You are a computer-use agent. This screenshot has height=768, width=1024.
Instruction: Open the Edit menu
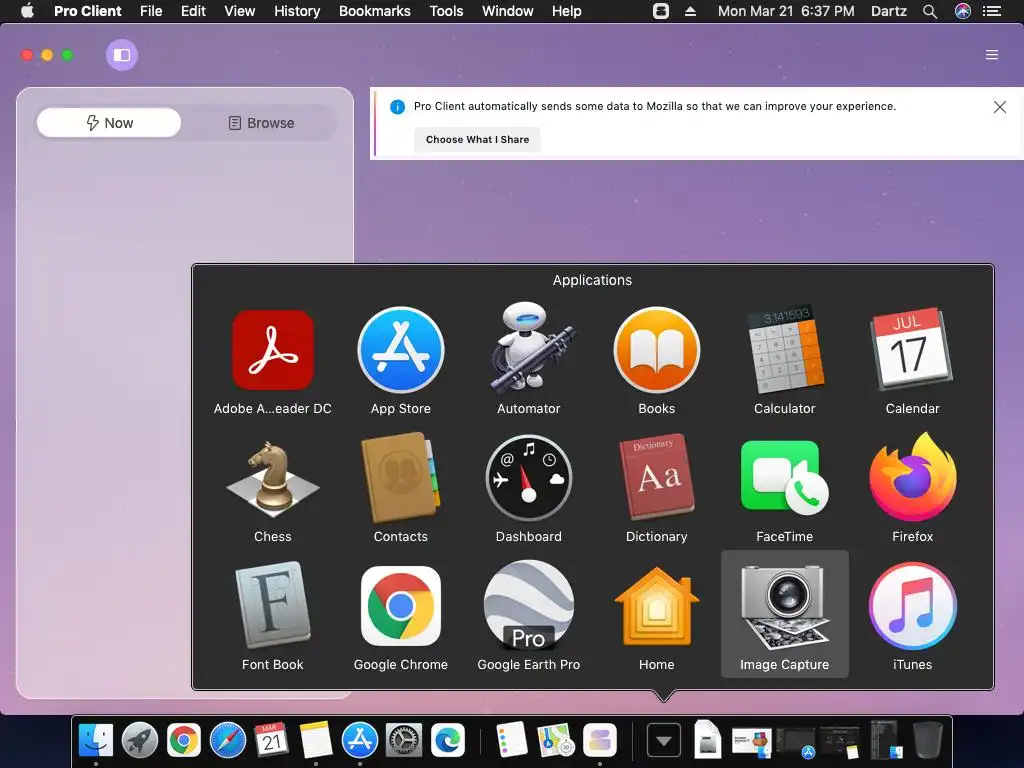pyautogui.click(x=193, y=11)
